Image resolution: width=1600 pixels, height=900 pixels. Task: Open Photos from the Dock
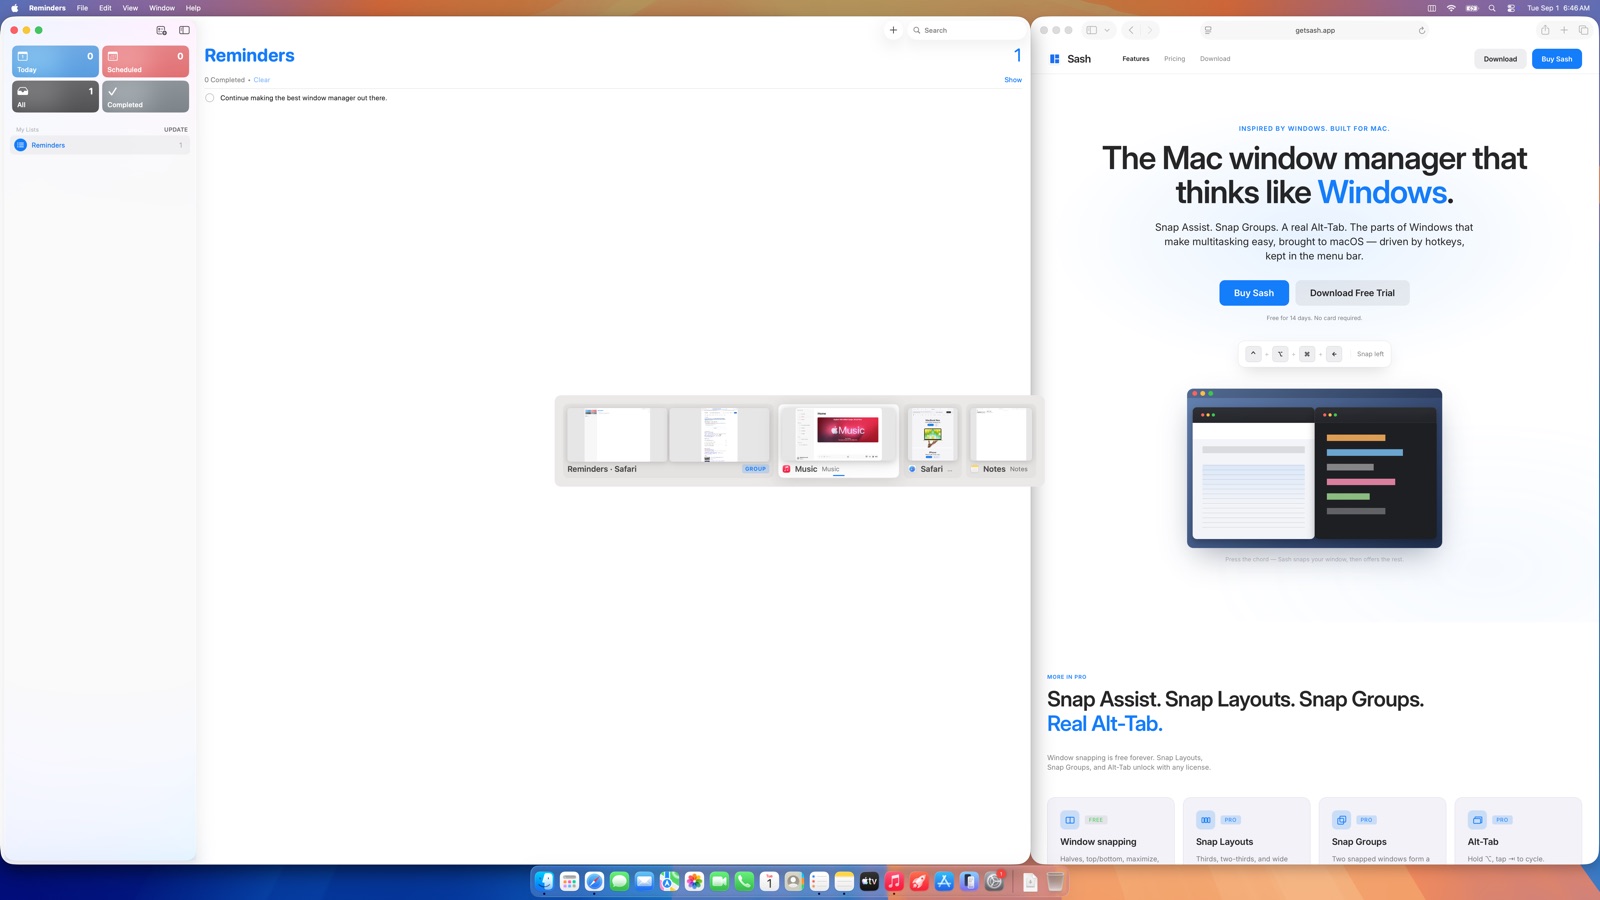[694, 881]
